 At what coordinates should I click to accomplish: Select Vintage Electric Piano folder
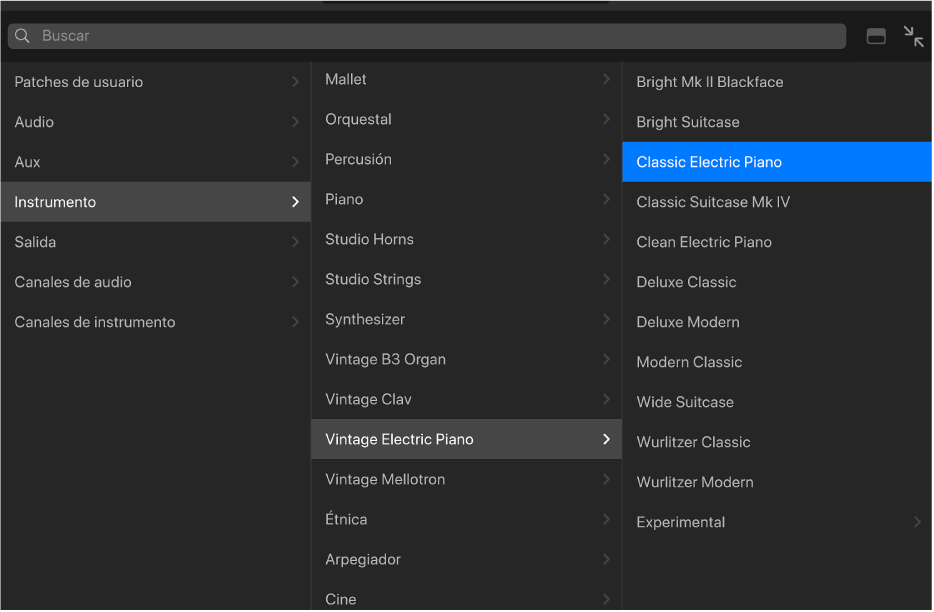(x=466, y=439)
